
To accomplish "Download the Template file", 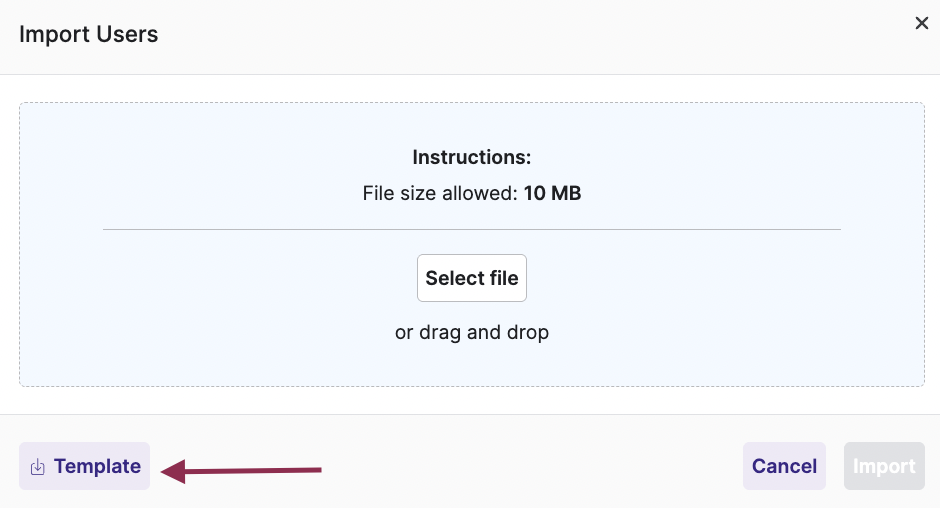I will tap(85, 466).
